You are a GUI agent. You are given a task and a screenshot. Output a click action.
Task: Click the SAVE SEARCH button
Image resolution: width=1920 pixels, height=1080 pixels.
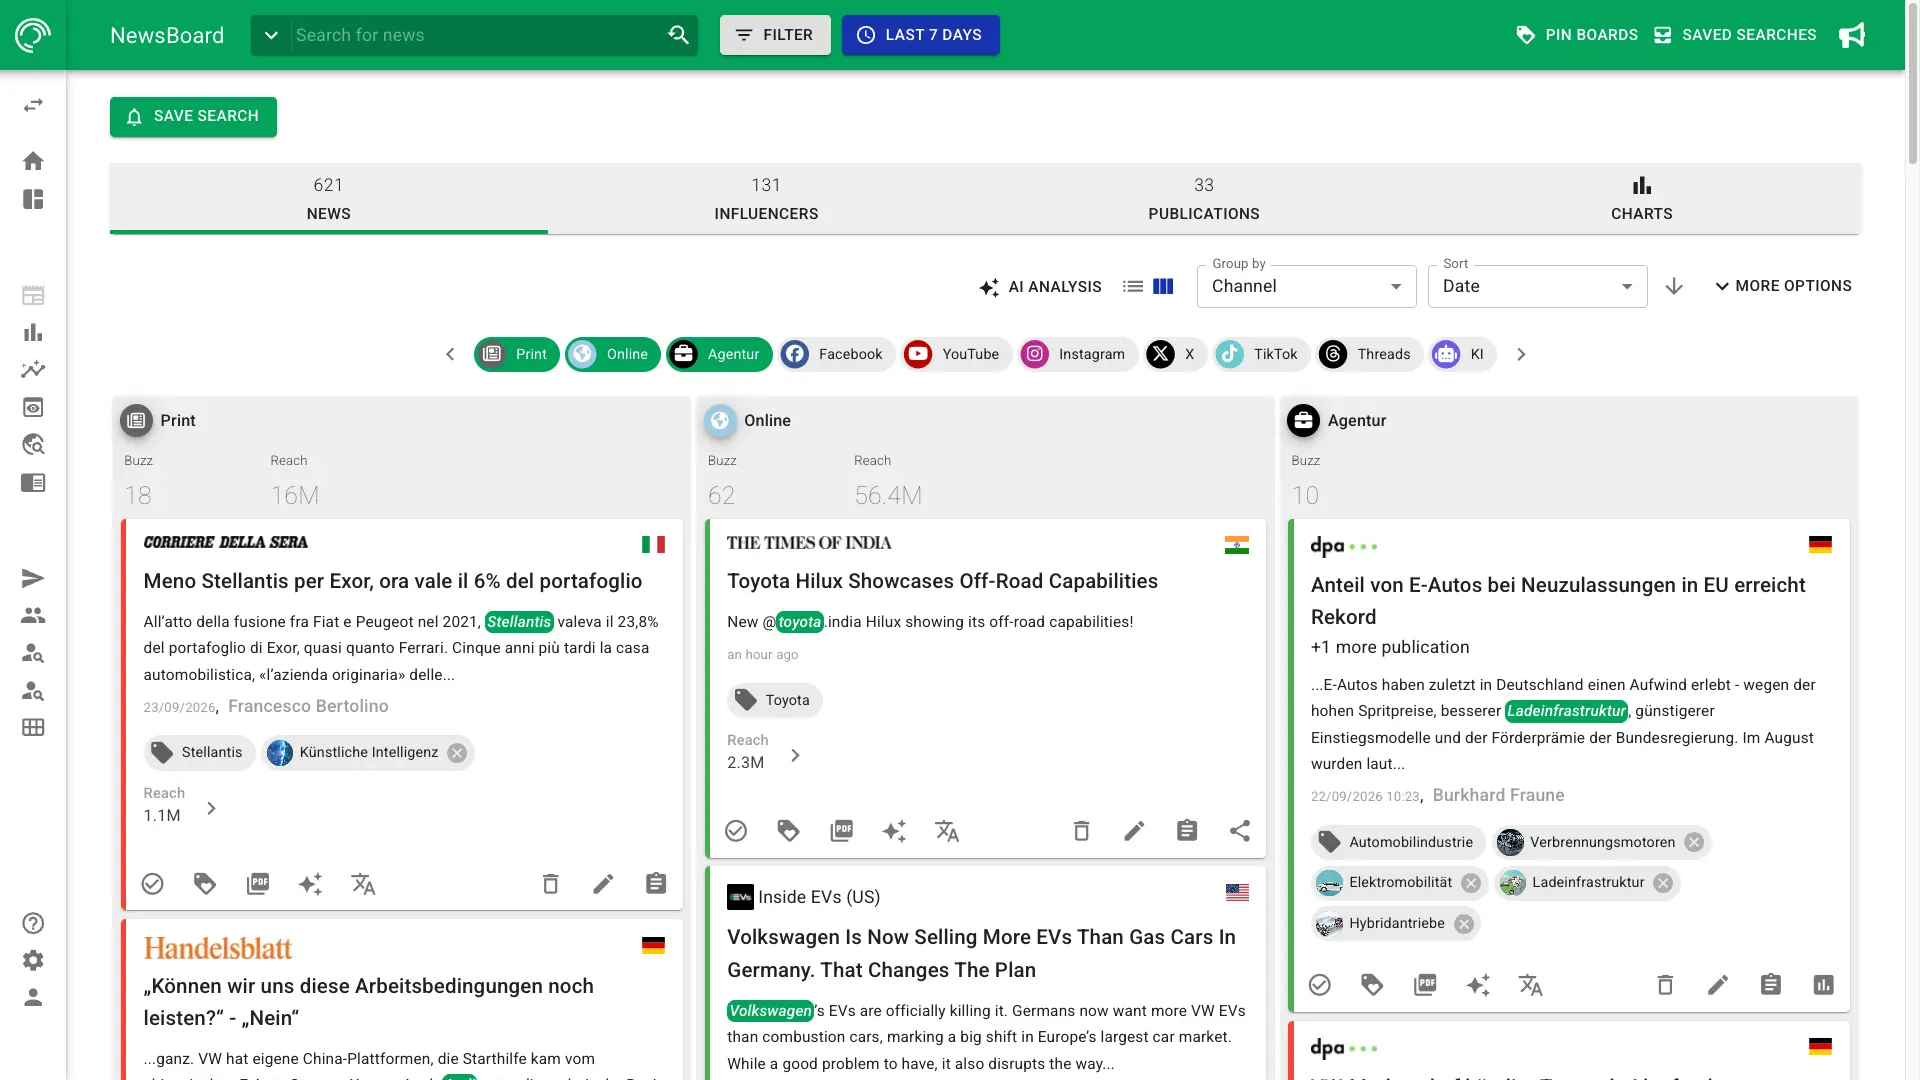(x=193, y=116)
